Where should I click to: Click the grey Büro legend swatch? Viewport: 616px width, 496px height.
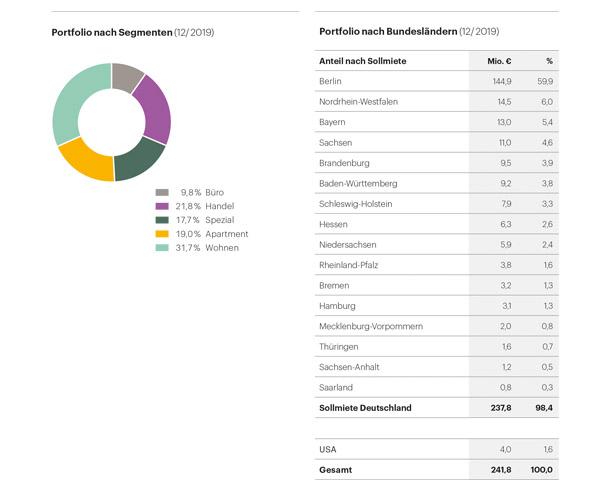coord(162,192)
